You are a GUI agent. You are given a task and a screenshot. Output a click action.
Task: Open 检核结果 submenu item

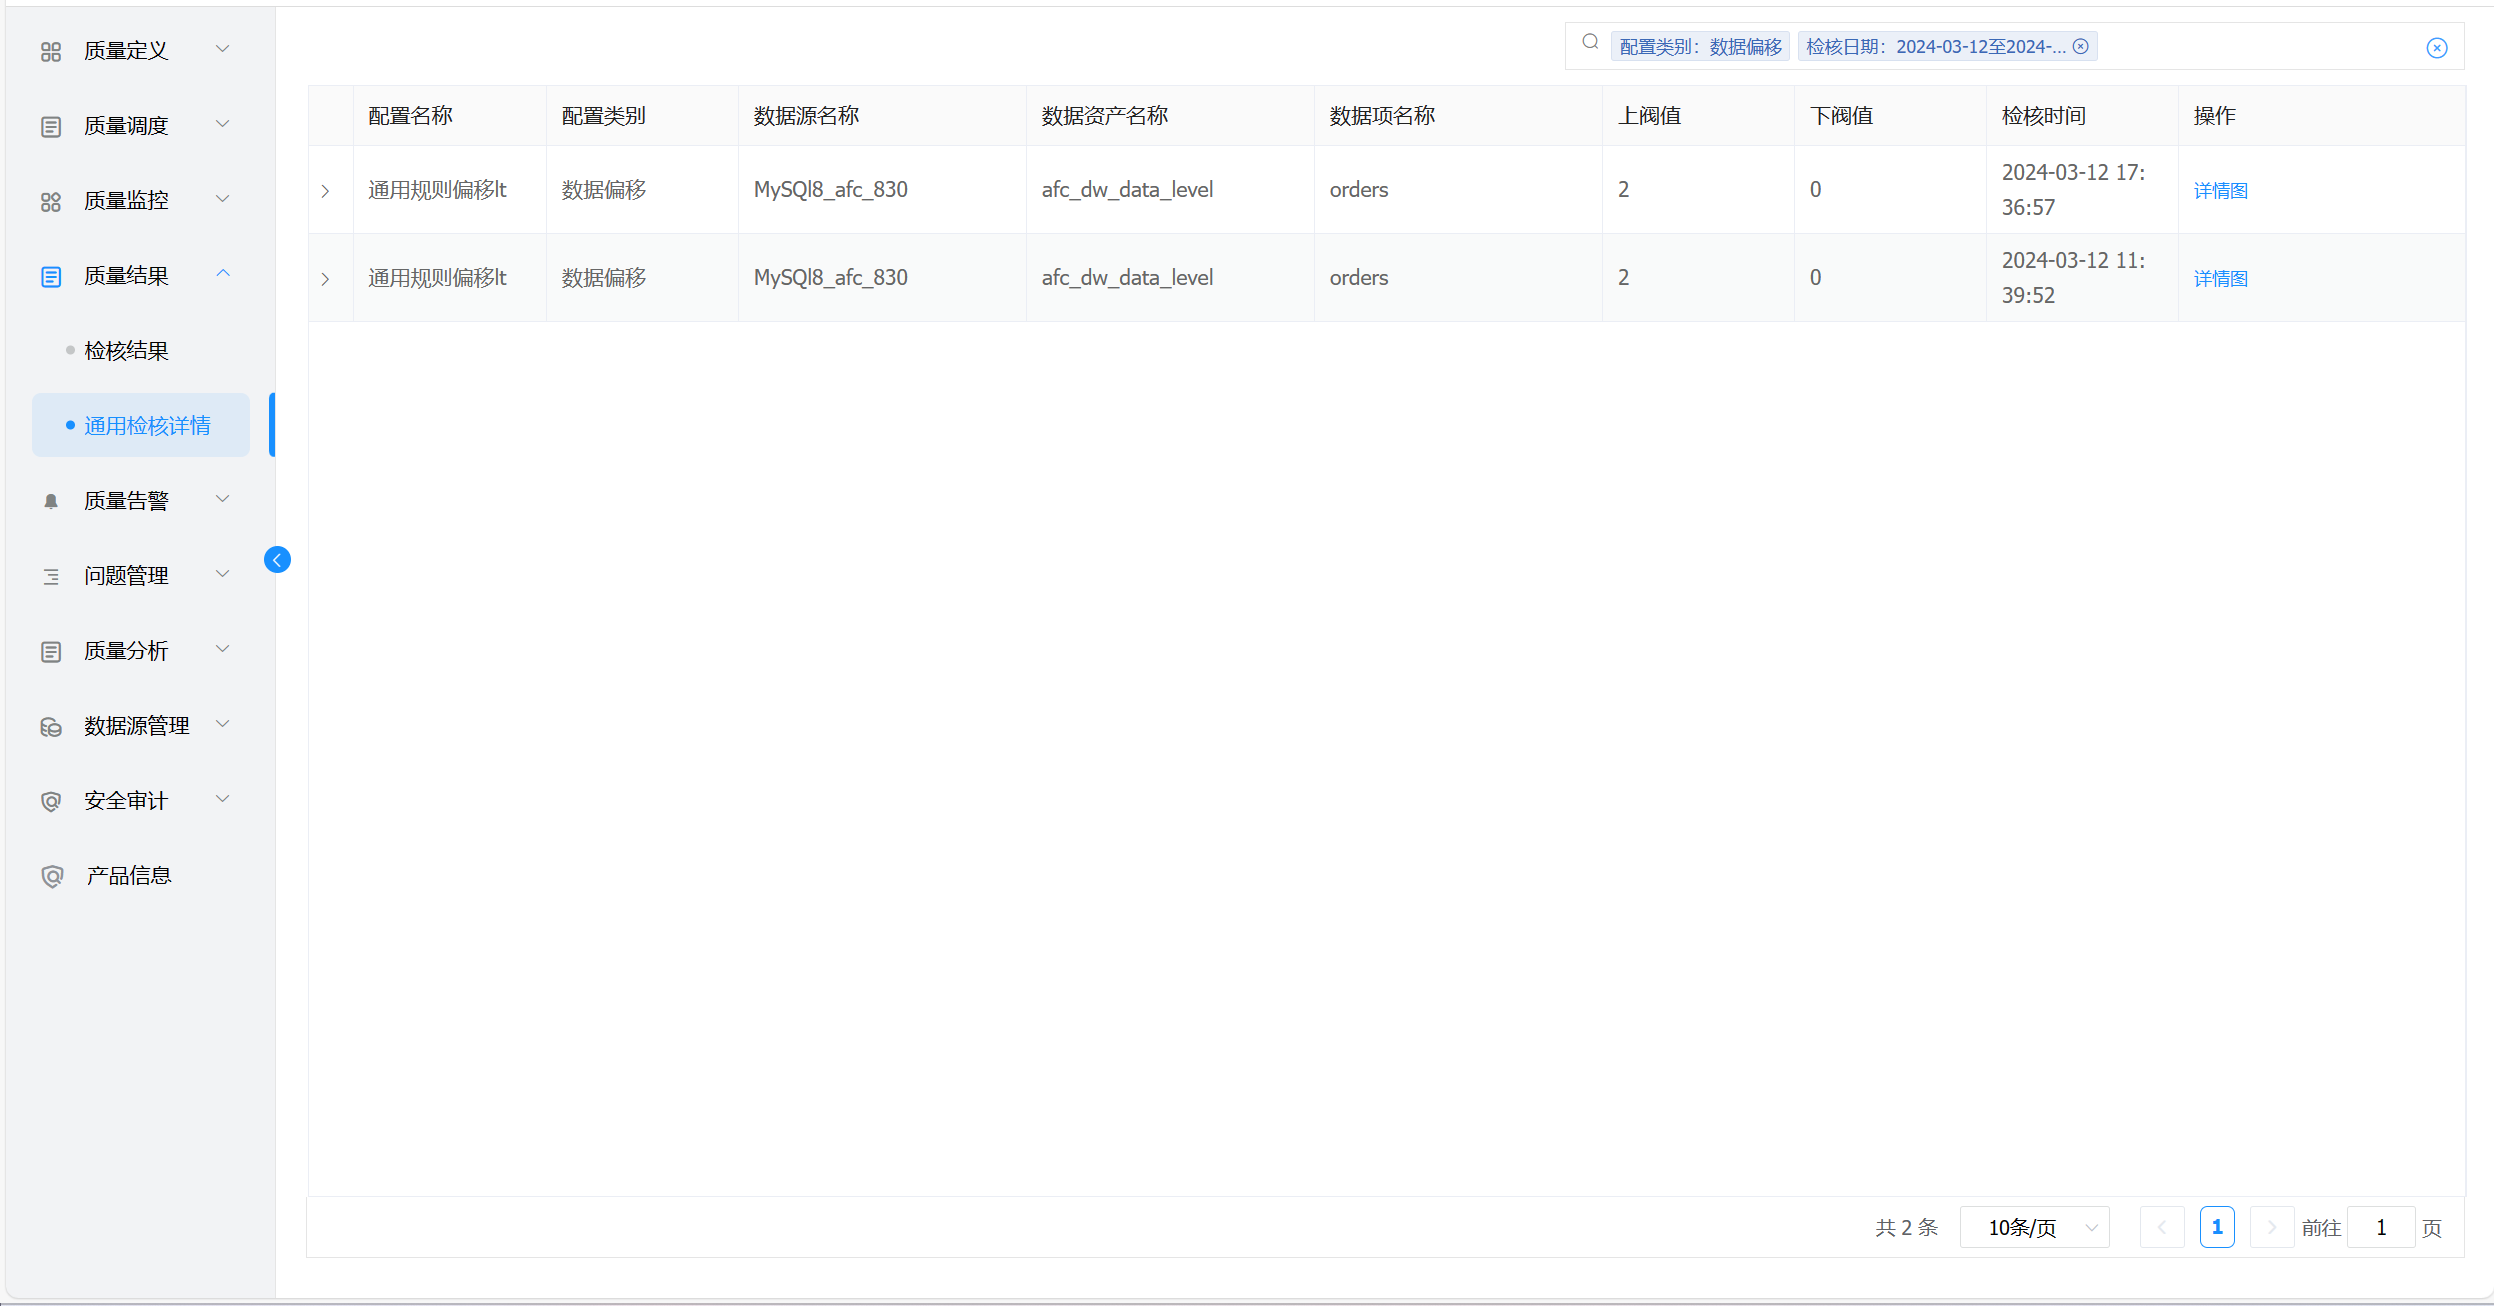(x=126, y=351)
